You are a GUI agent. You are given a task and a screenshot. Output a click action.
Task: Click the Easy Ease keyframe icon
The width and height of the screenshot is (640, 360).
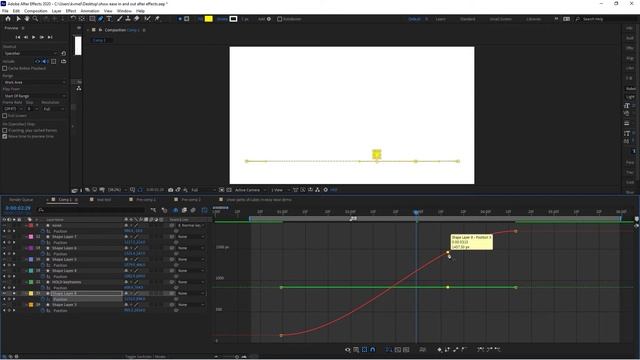[481, 349]
